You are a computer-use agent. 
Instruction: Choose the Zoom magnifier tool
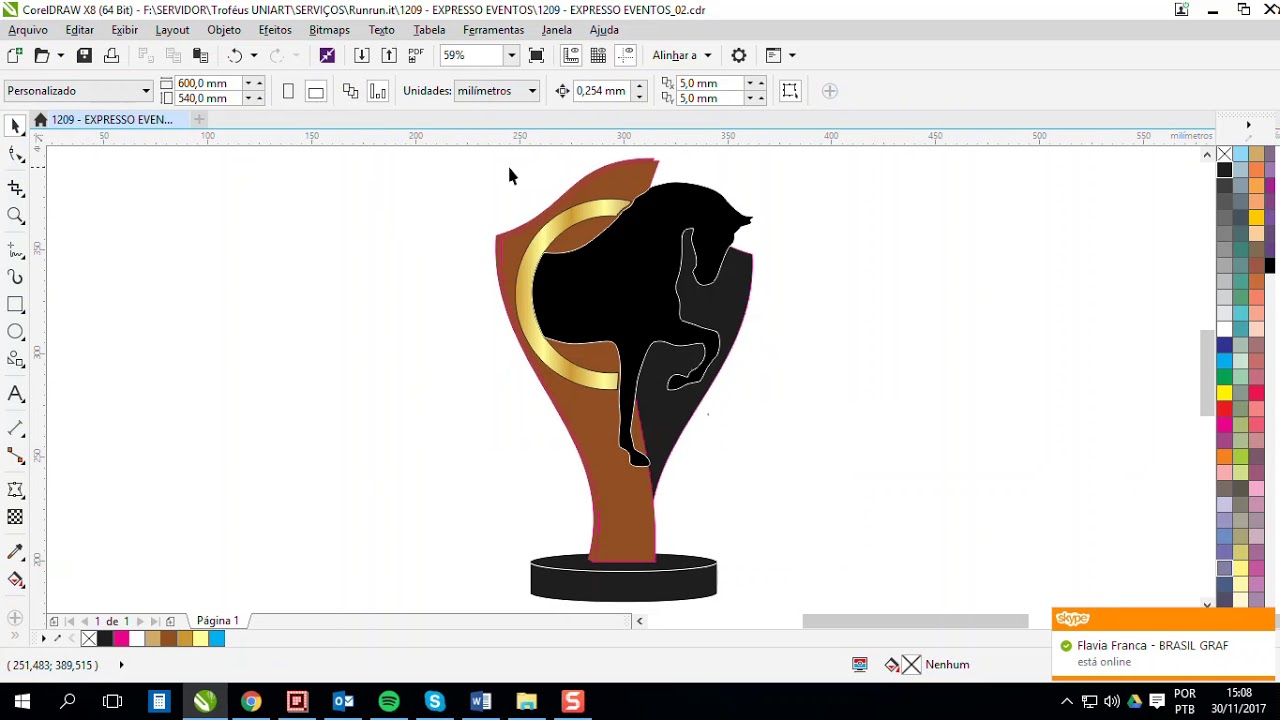[15, 216]
